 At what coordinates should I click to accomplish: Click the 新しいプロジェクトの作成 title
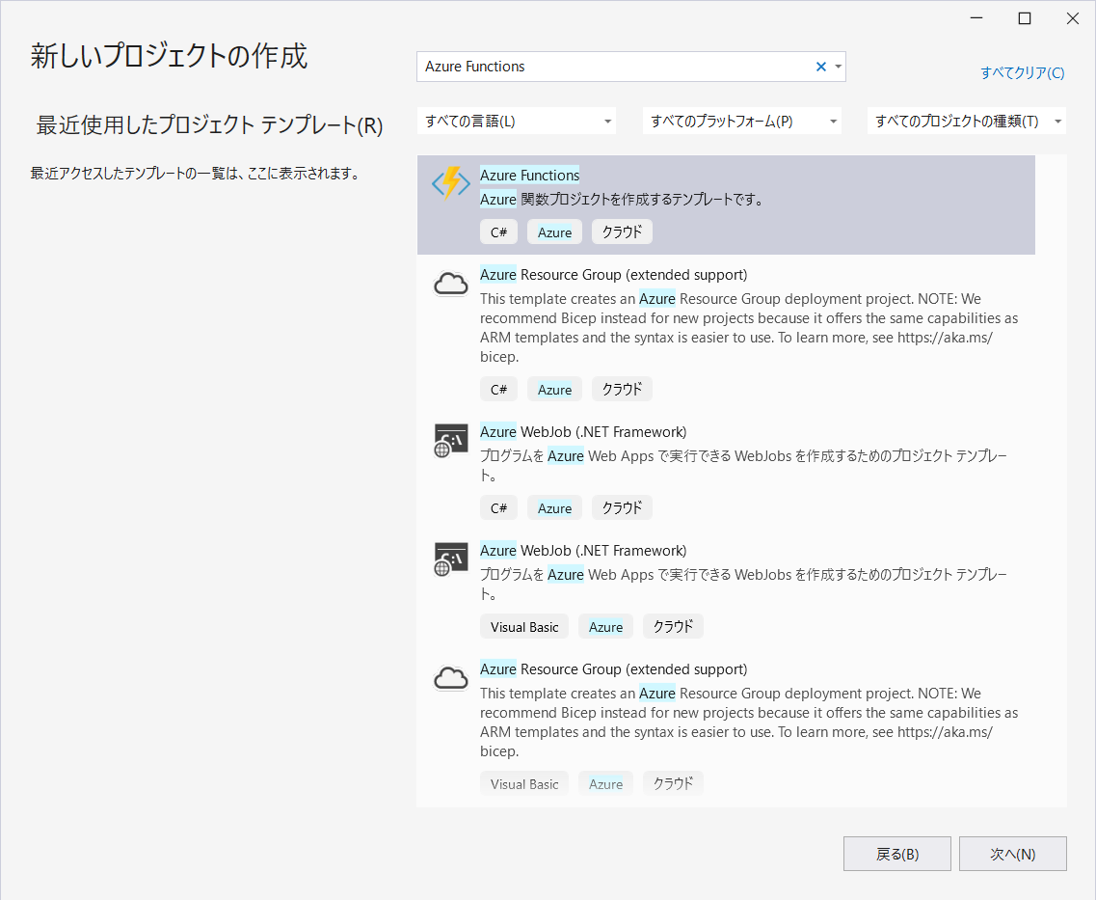point(169,56)
